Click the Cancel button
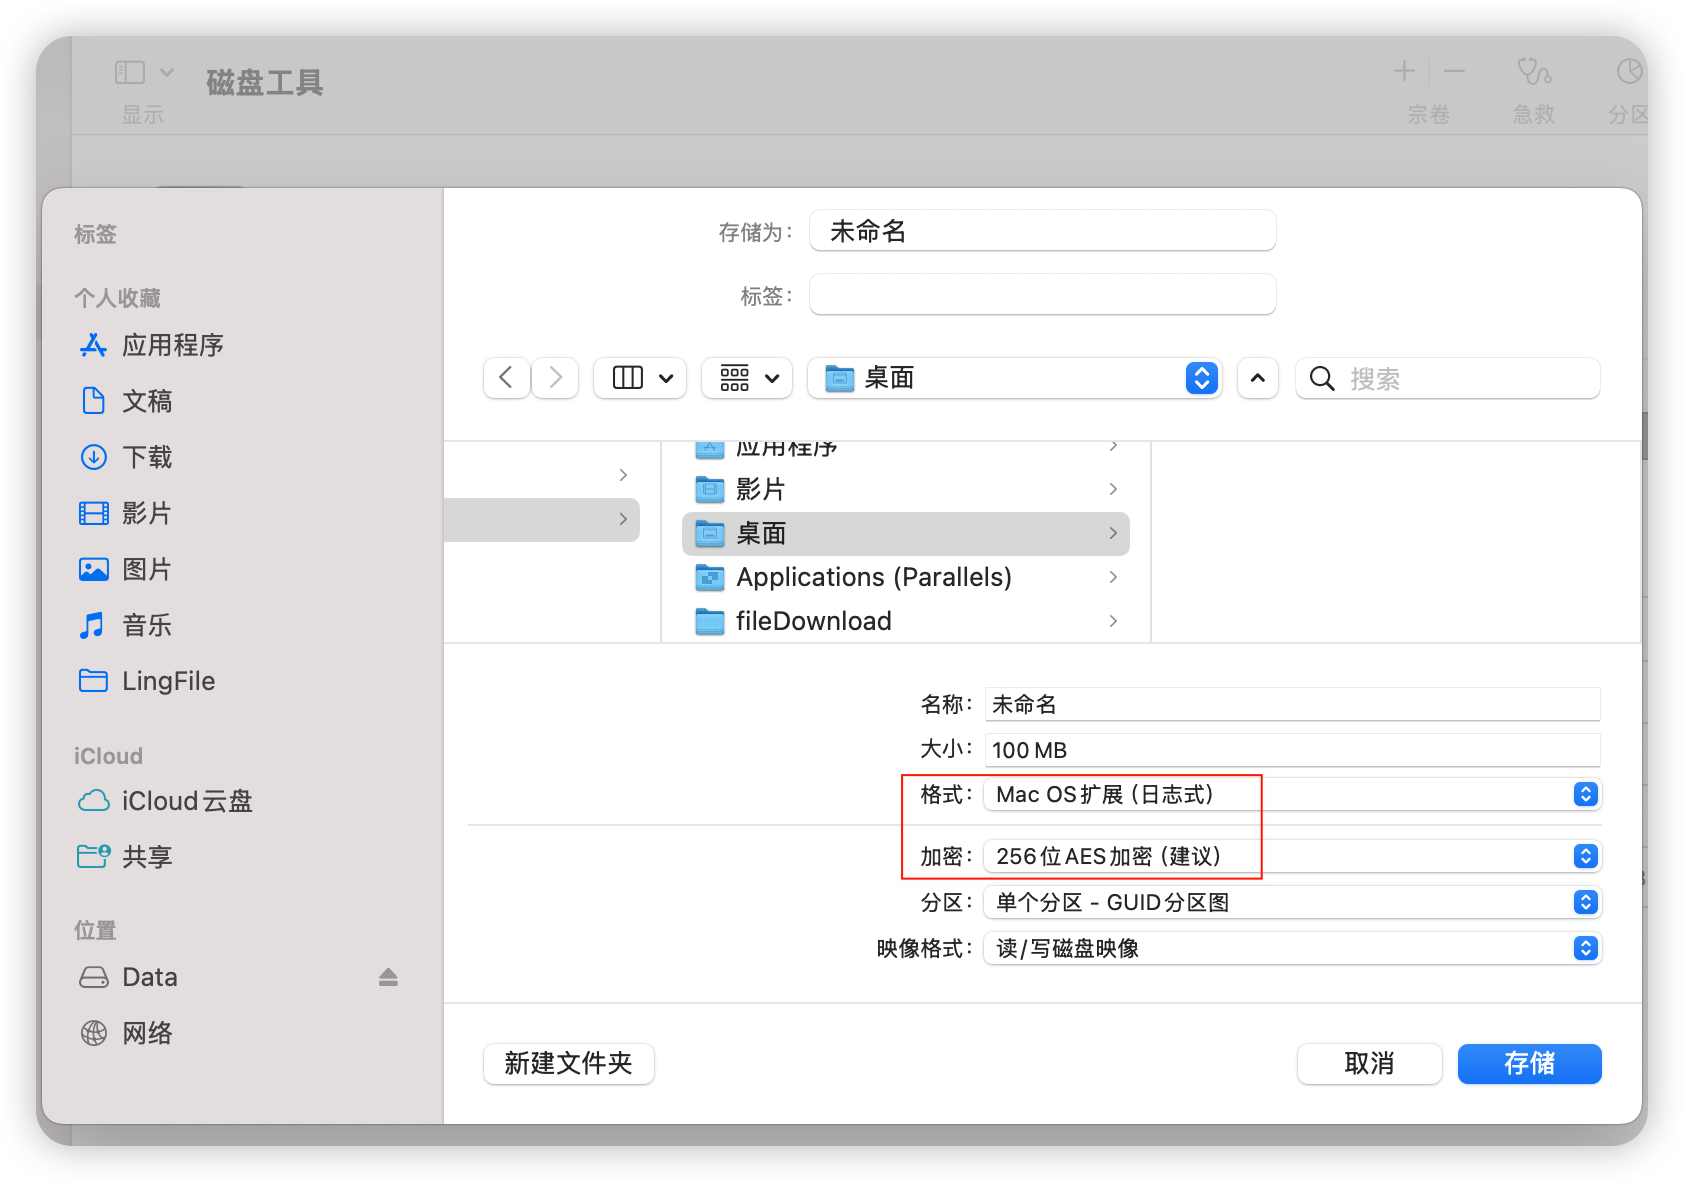 click(1369, 1063)
